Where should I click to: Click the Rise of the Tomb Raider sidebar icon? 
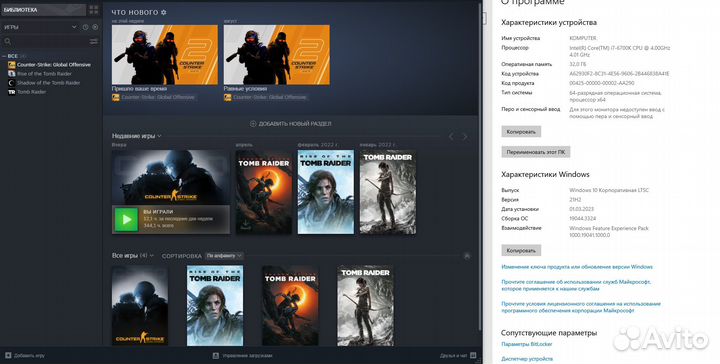click(12, 74)
